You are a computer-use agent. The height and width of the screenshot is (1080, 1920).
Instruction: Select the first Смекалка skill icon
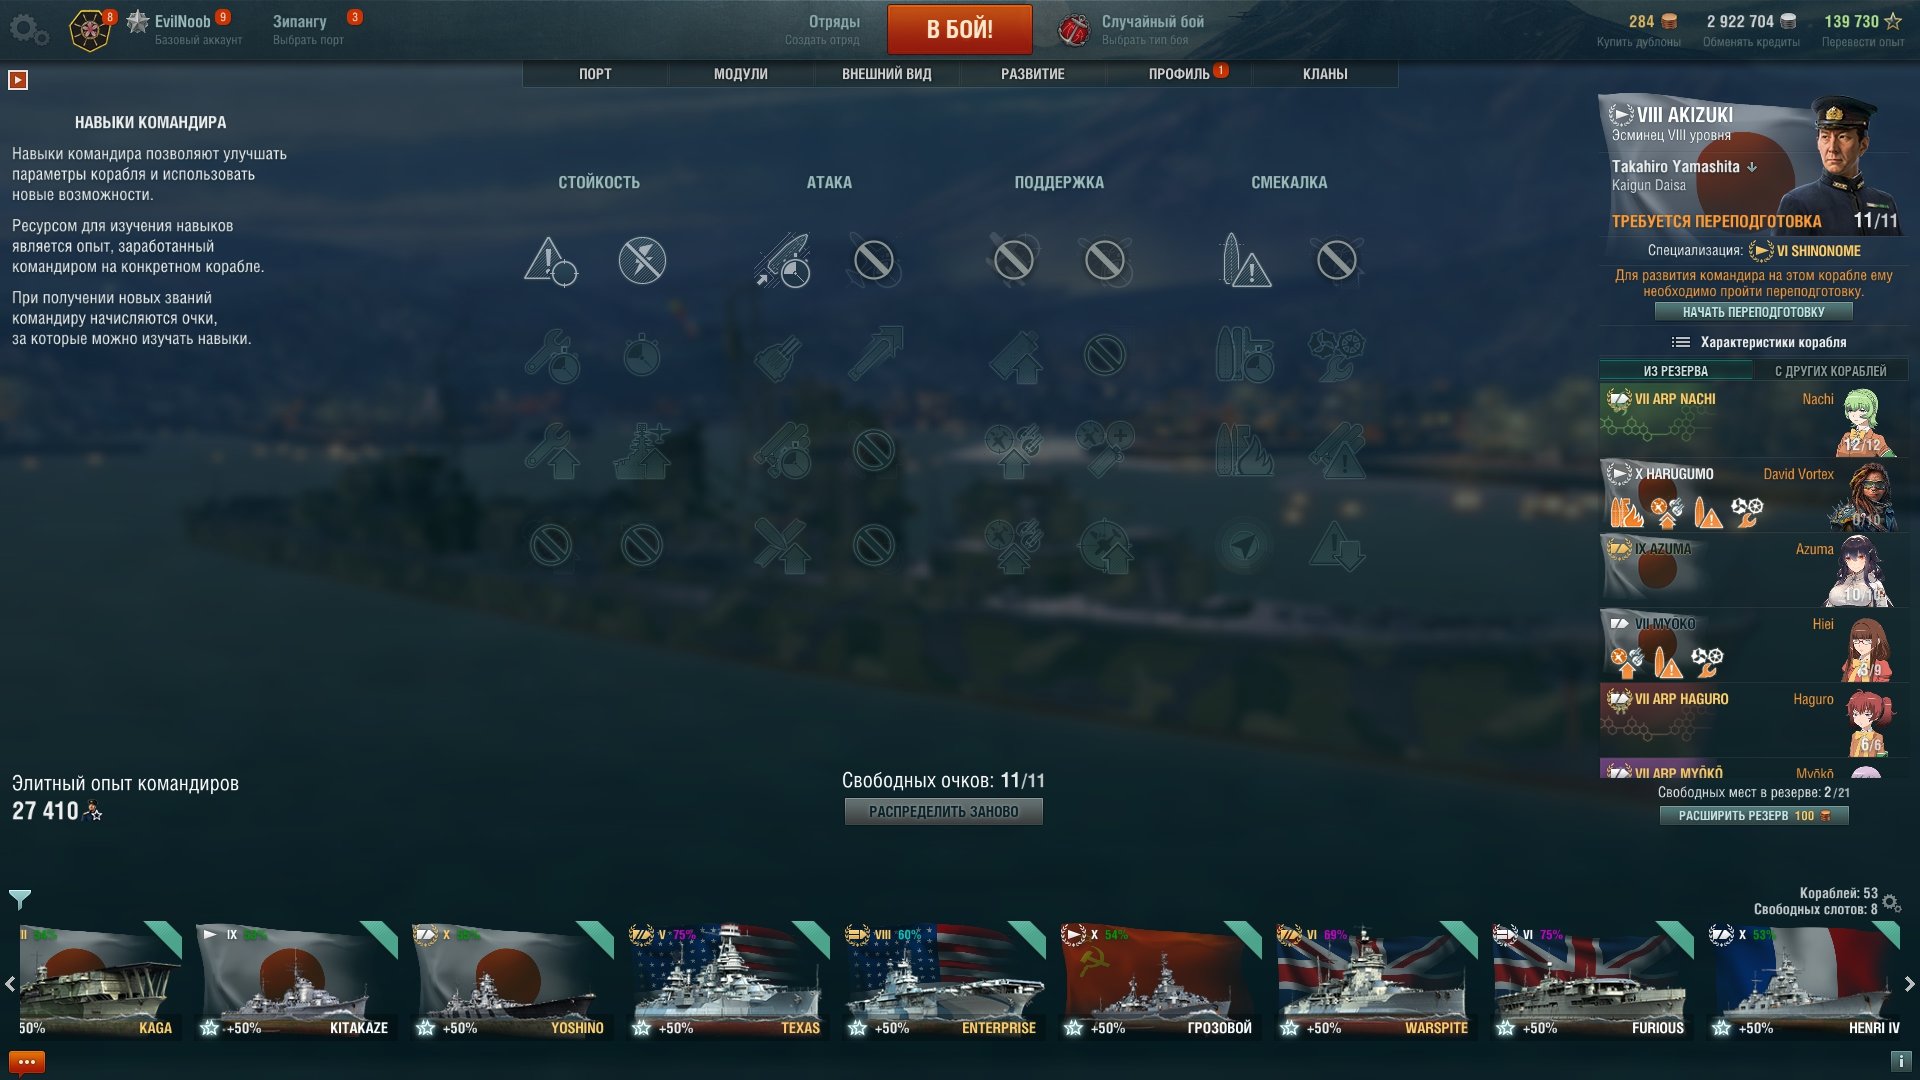[1245, 261]
